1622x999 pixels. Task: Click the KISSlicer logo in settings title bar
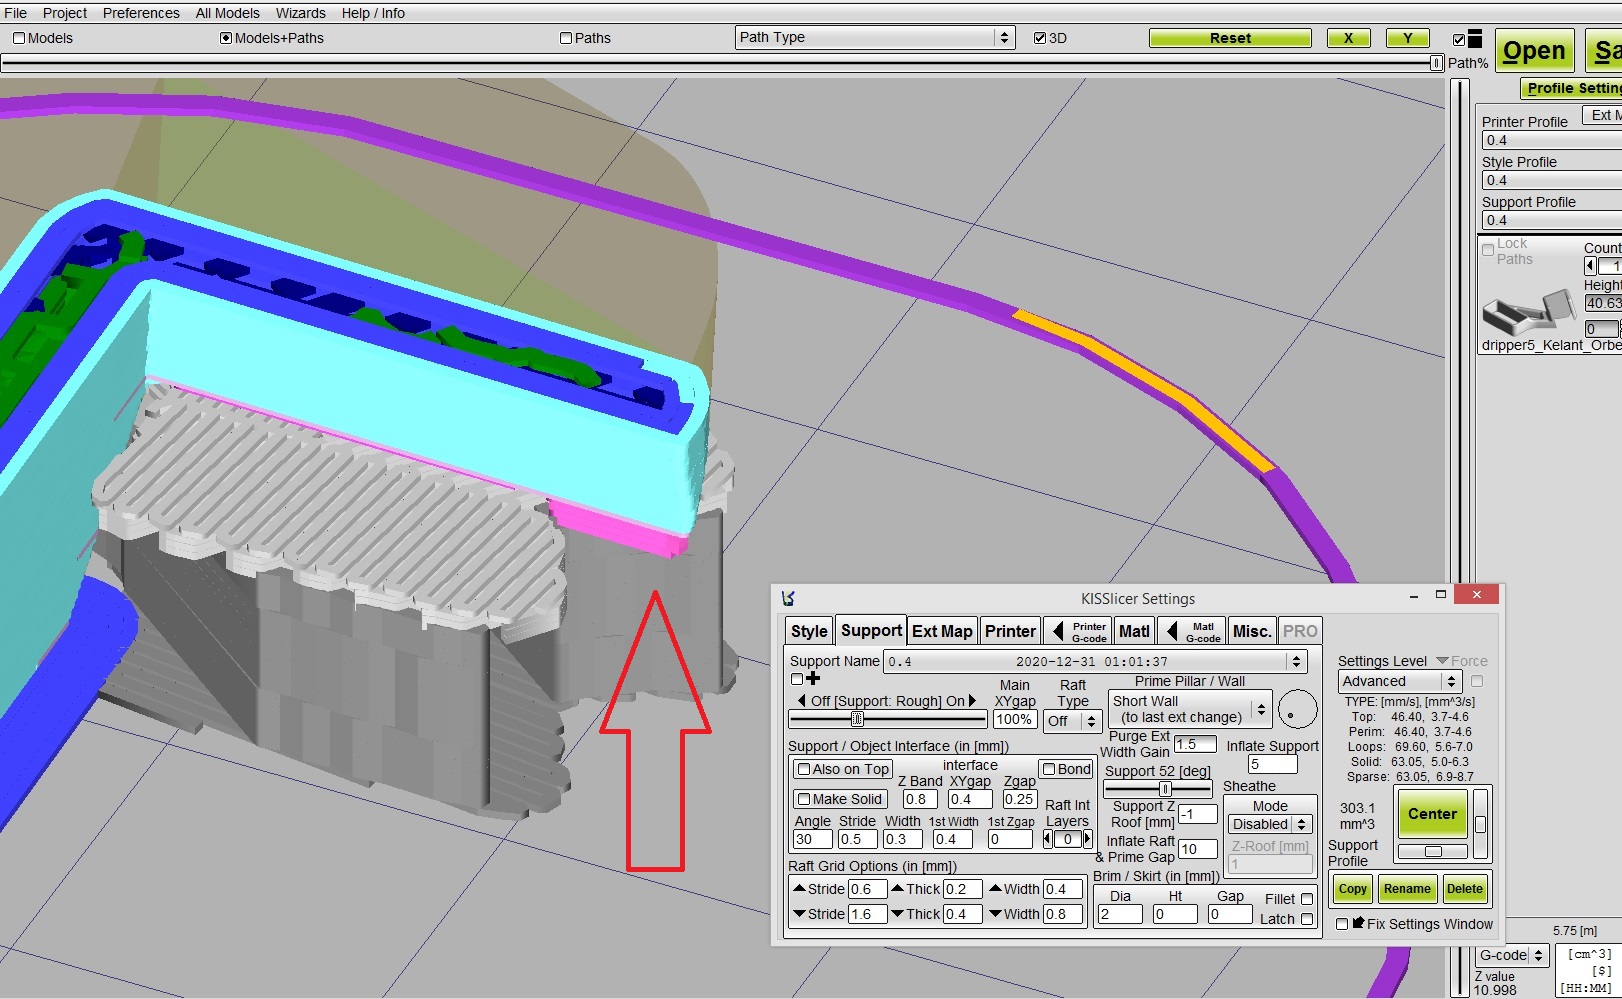click(788, 598)
